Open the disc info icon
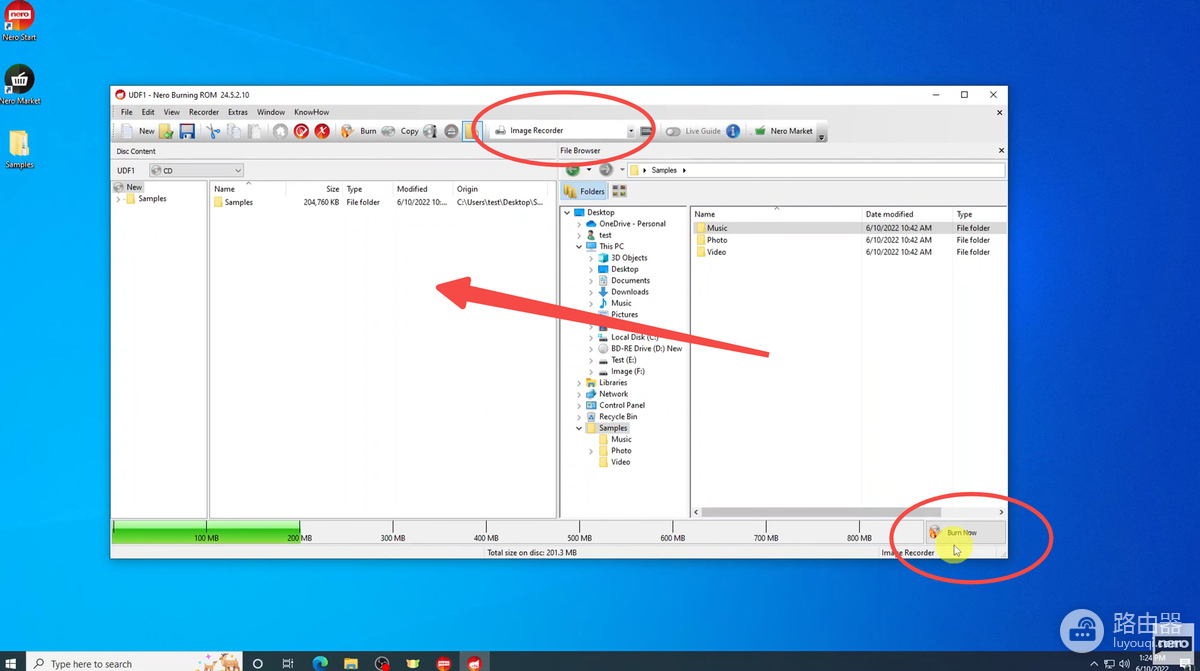The width and height of the screenshot is (1200, 671). [430, 131]
